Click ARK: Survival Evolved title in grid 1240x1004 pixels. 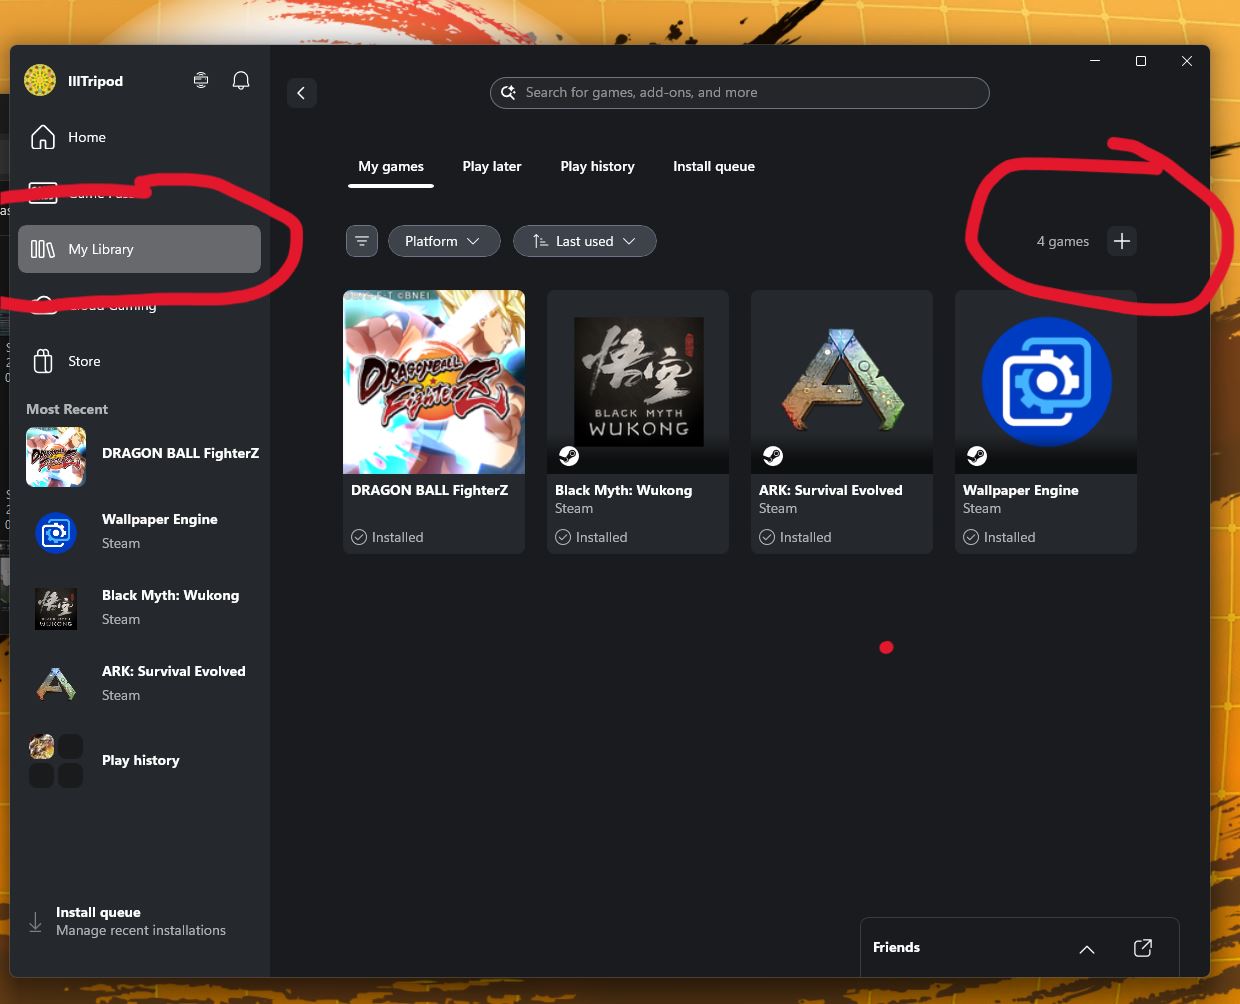(x=831, y=490)
